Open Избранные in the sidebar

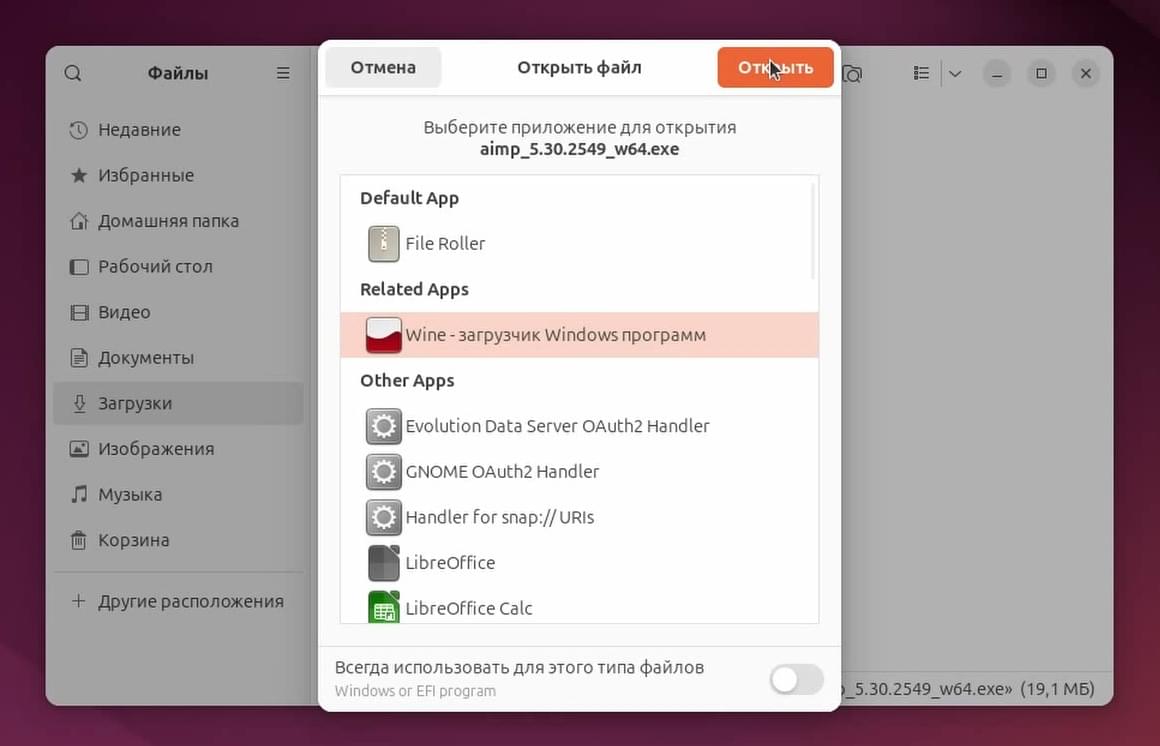pyautogui.click(x=178, y=175)
